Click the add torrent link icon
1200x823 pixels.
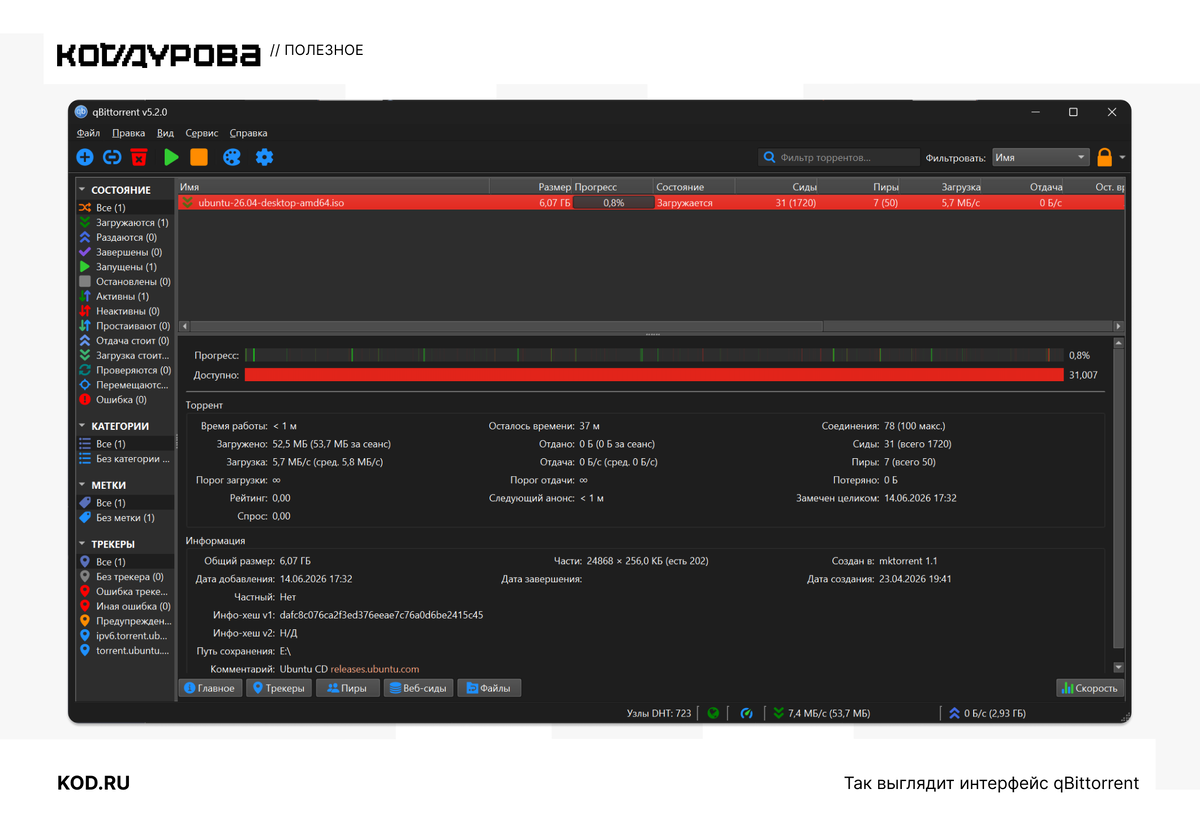112,157
